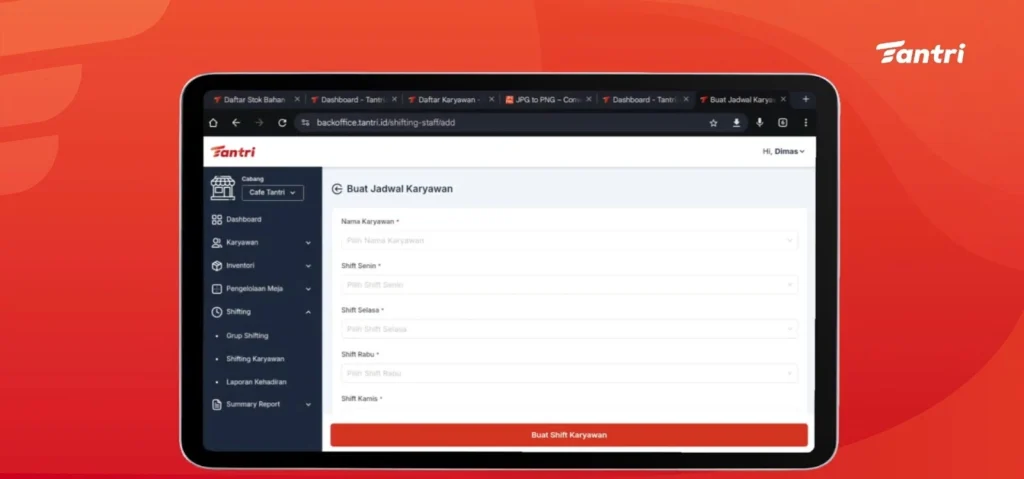This screenshot has width=1024, height=479.
Task: Click the back arrow beside Buat Jadwal Karyawan
Action: (337, 189)
